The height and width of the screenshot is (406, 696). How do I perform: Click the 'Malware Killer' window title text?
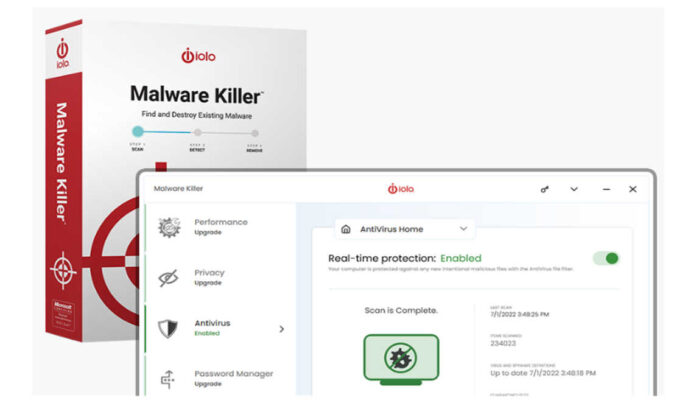coord(178,189)
